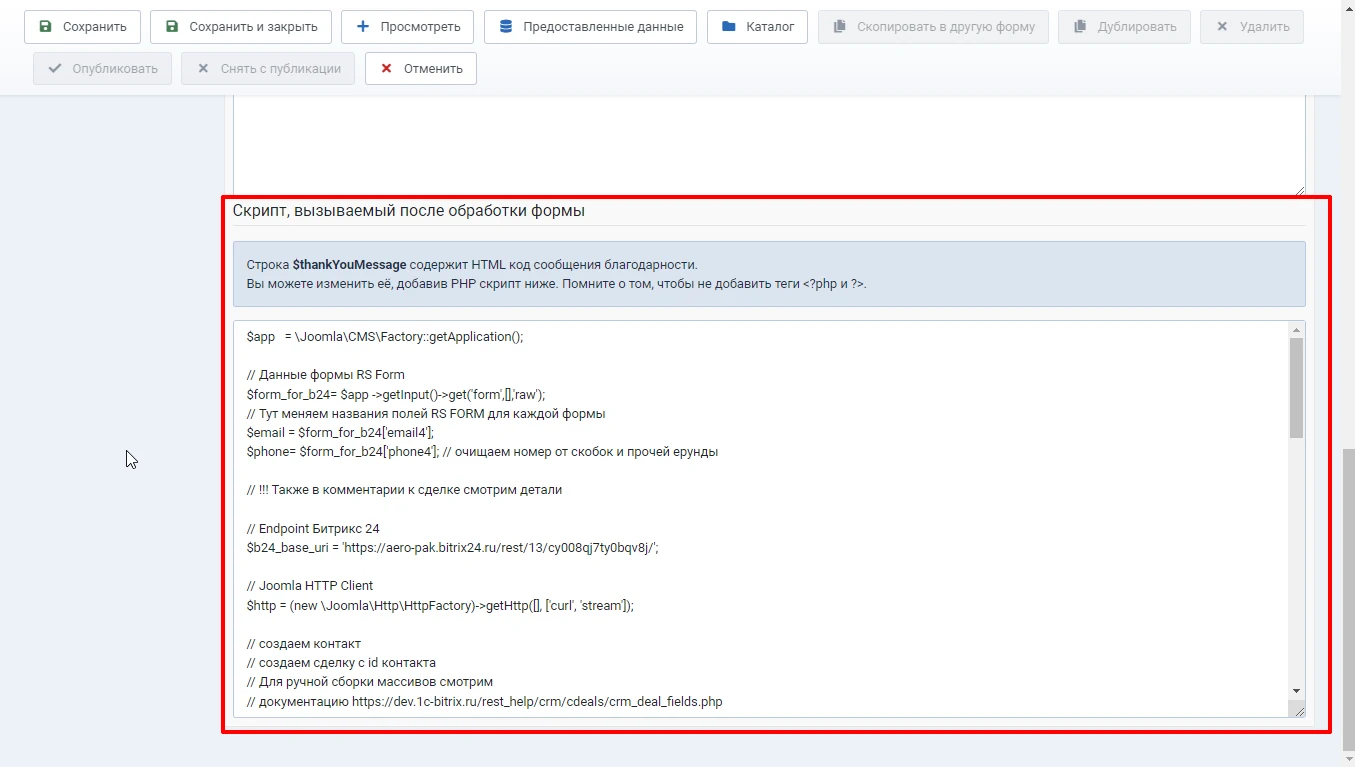1355x767 pixels.
Task: Click the copy icon on Дублировать
Action: 1080,27
